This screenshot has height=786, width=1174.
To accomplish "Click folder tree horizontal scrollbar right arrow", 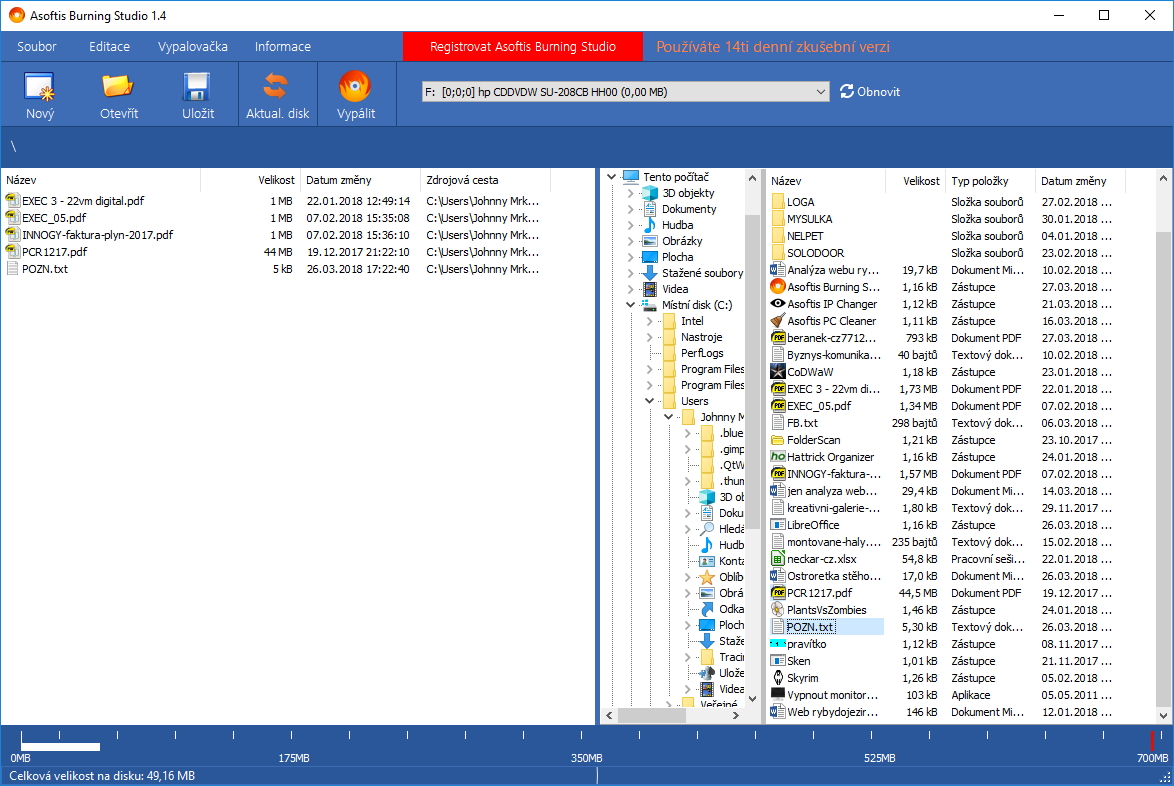I will tap(736, 716).
